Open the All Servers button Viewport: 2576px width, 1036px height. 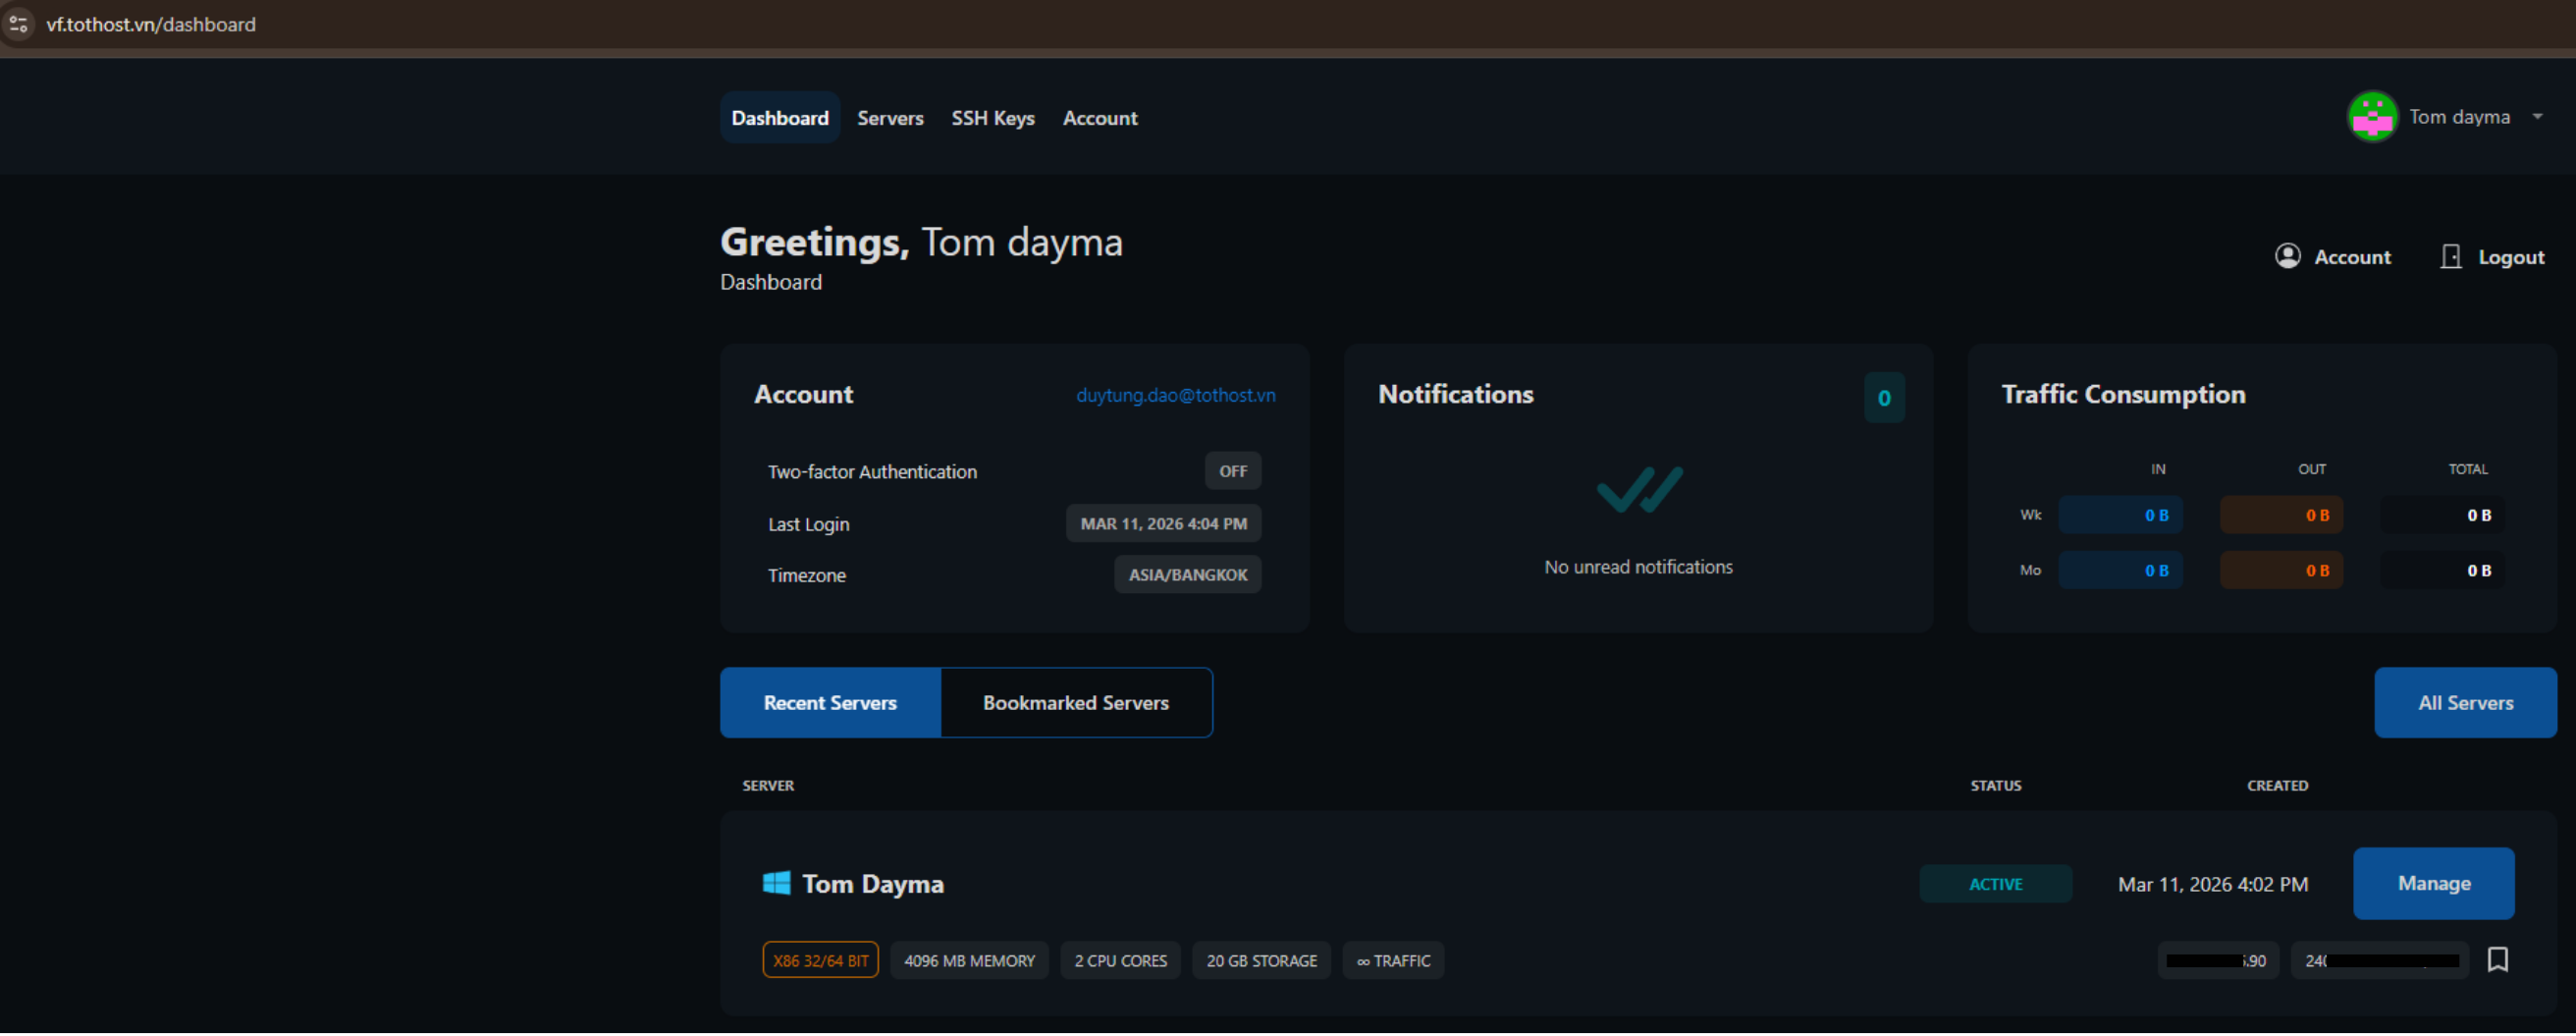click(x=2465, y=703)
